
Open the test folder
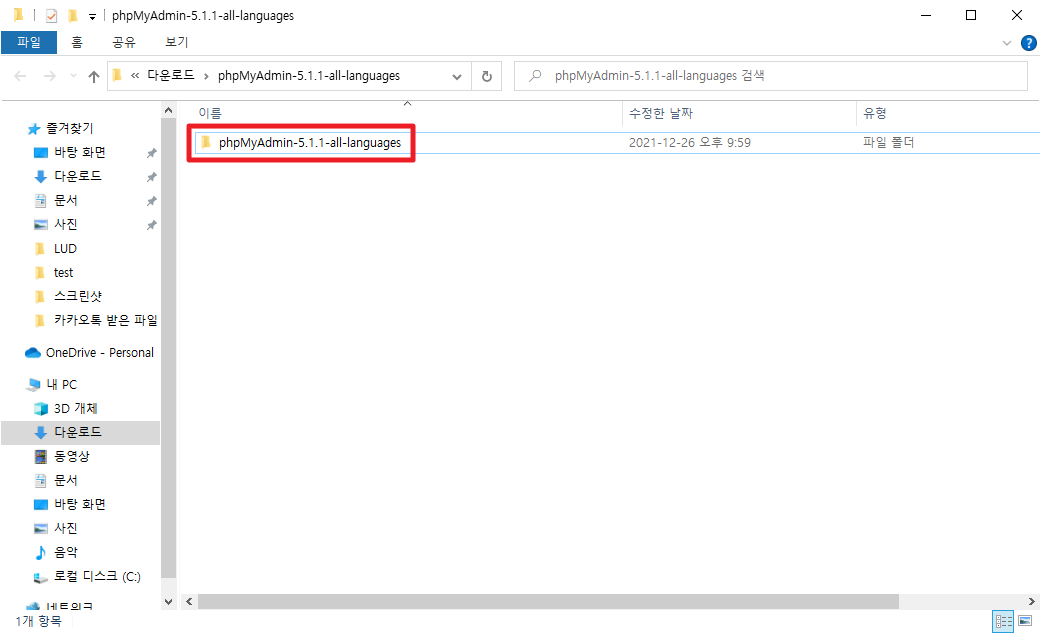pos(63,272)
